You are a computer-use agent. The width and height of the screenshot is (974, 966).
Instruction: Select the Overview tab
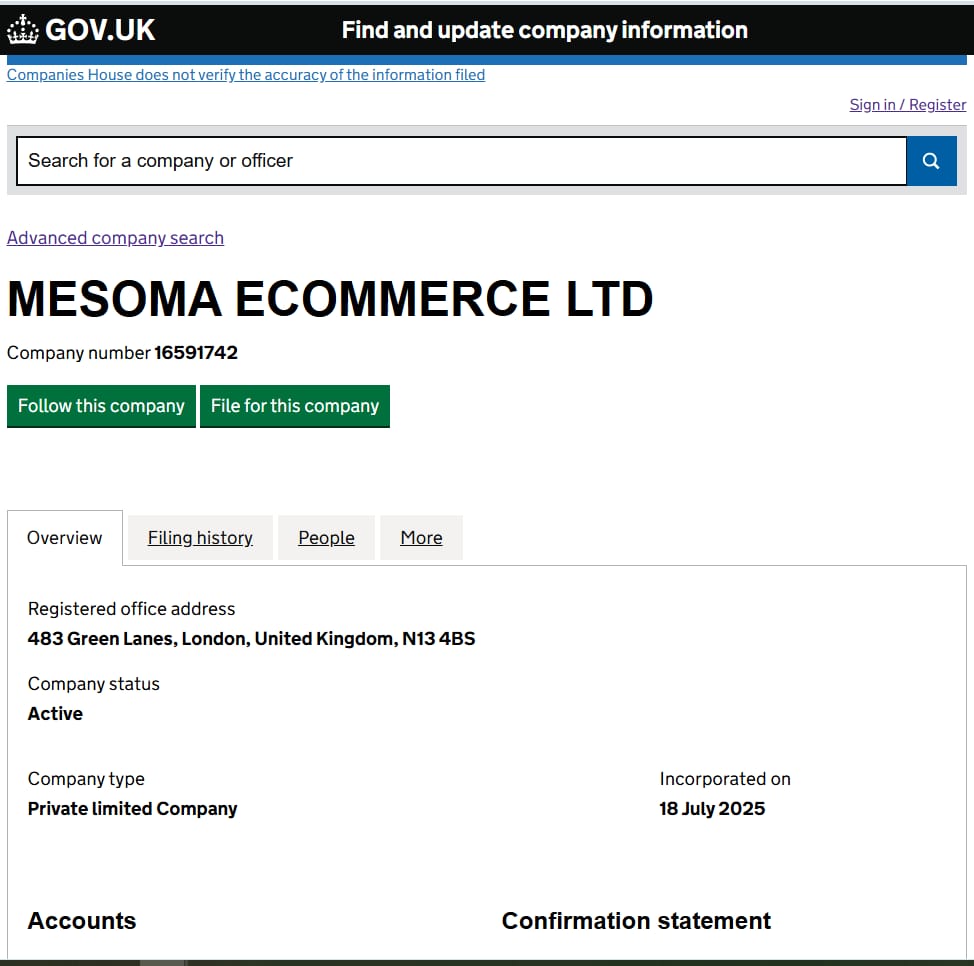(x=65, y=538)
